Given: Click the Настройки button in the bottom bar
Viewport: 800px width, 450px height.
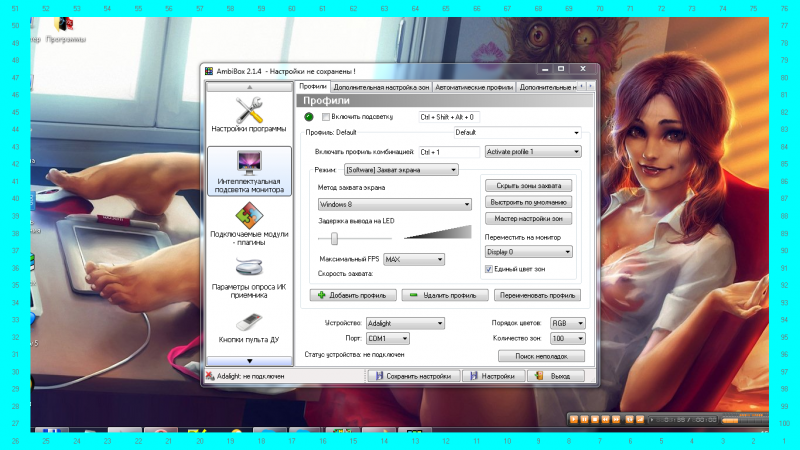Looking at the screenshot, I should 493,376.
